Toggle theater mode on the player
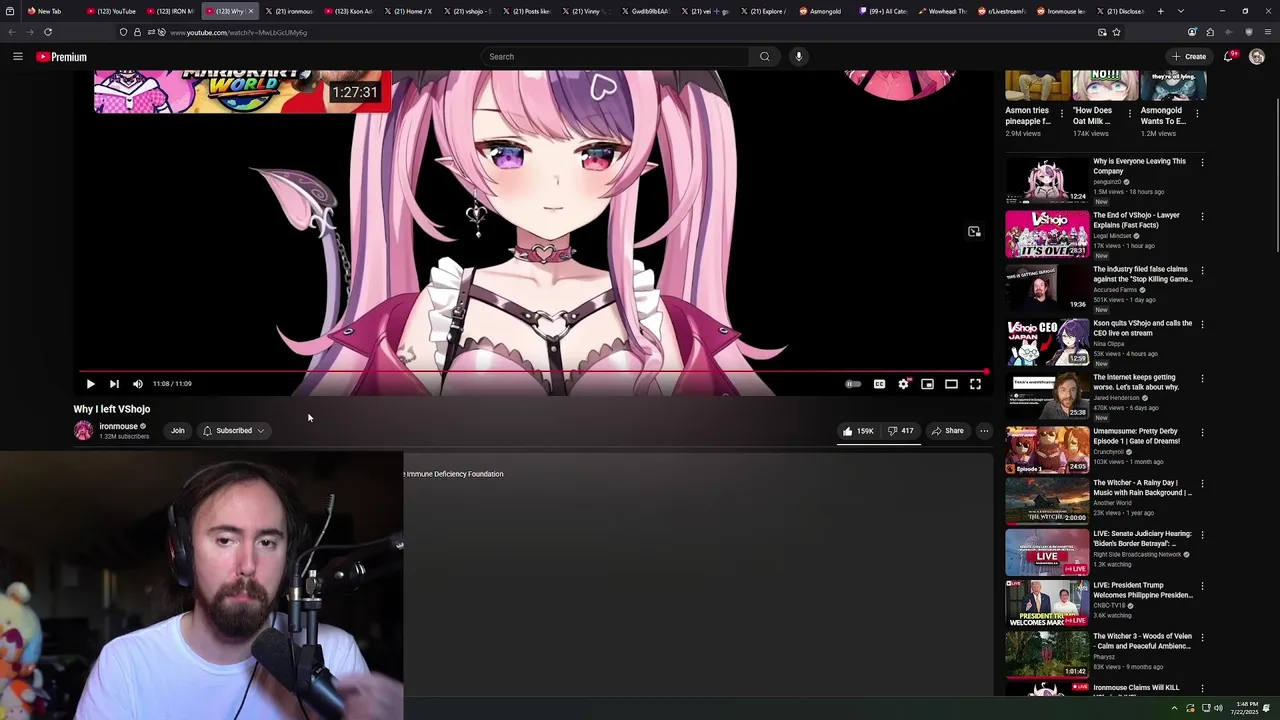 coord(951,384)
